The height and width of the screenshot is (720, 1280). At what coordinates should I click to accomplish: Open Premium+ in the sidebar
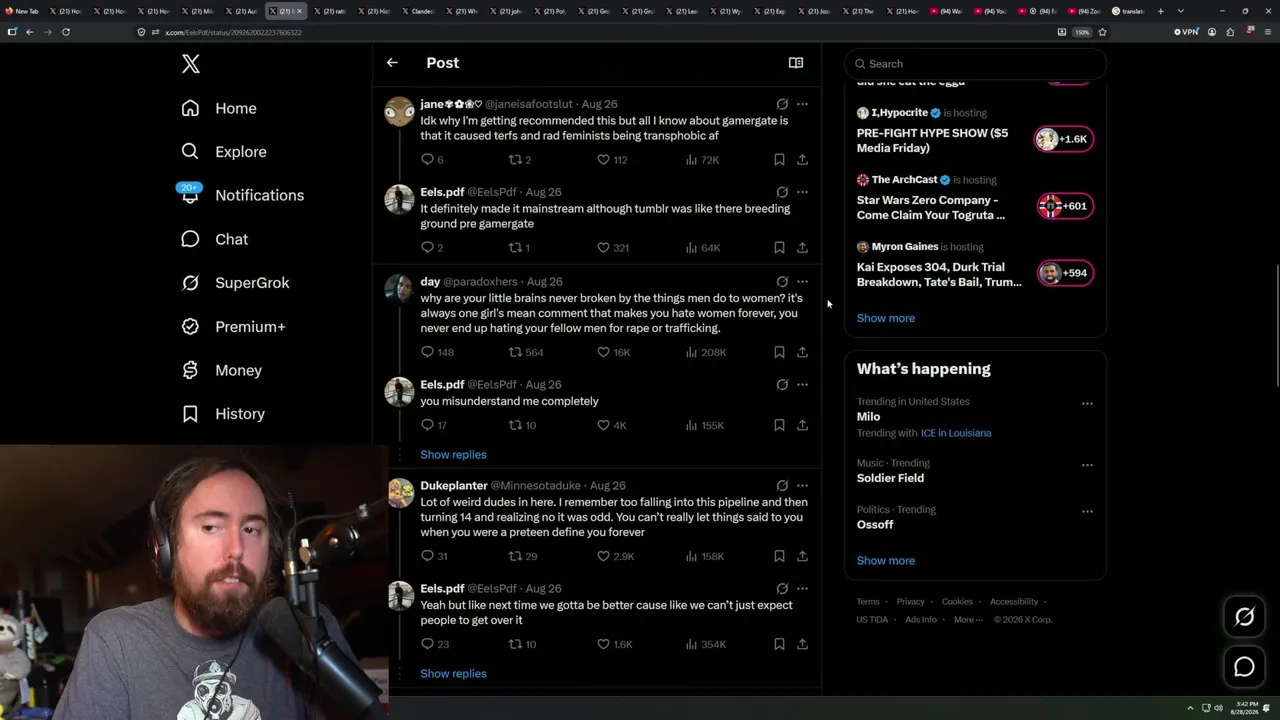[x=234, y=327]
